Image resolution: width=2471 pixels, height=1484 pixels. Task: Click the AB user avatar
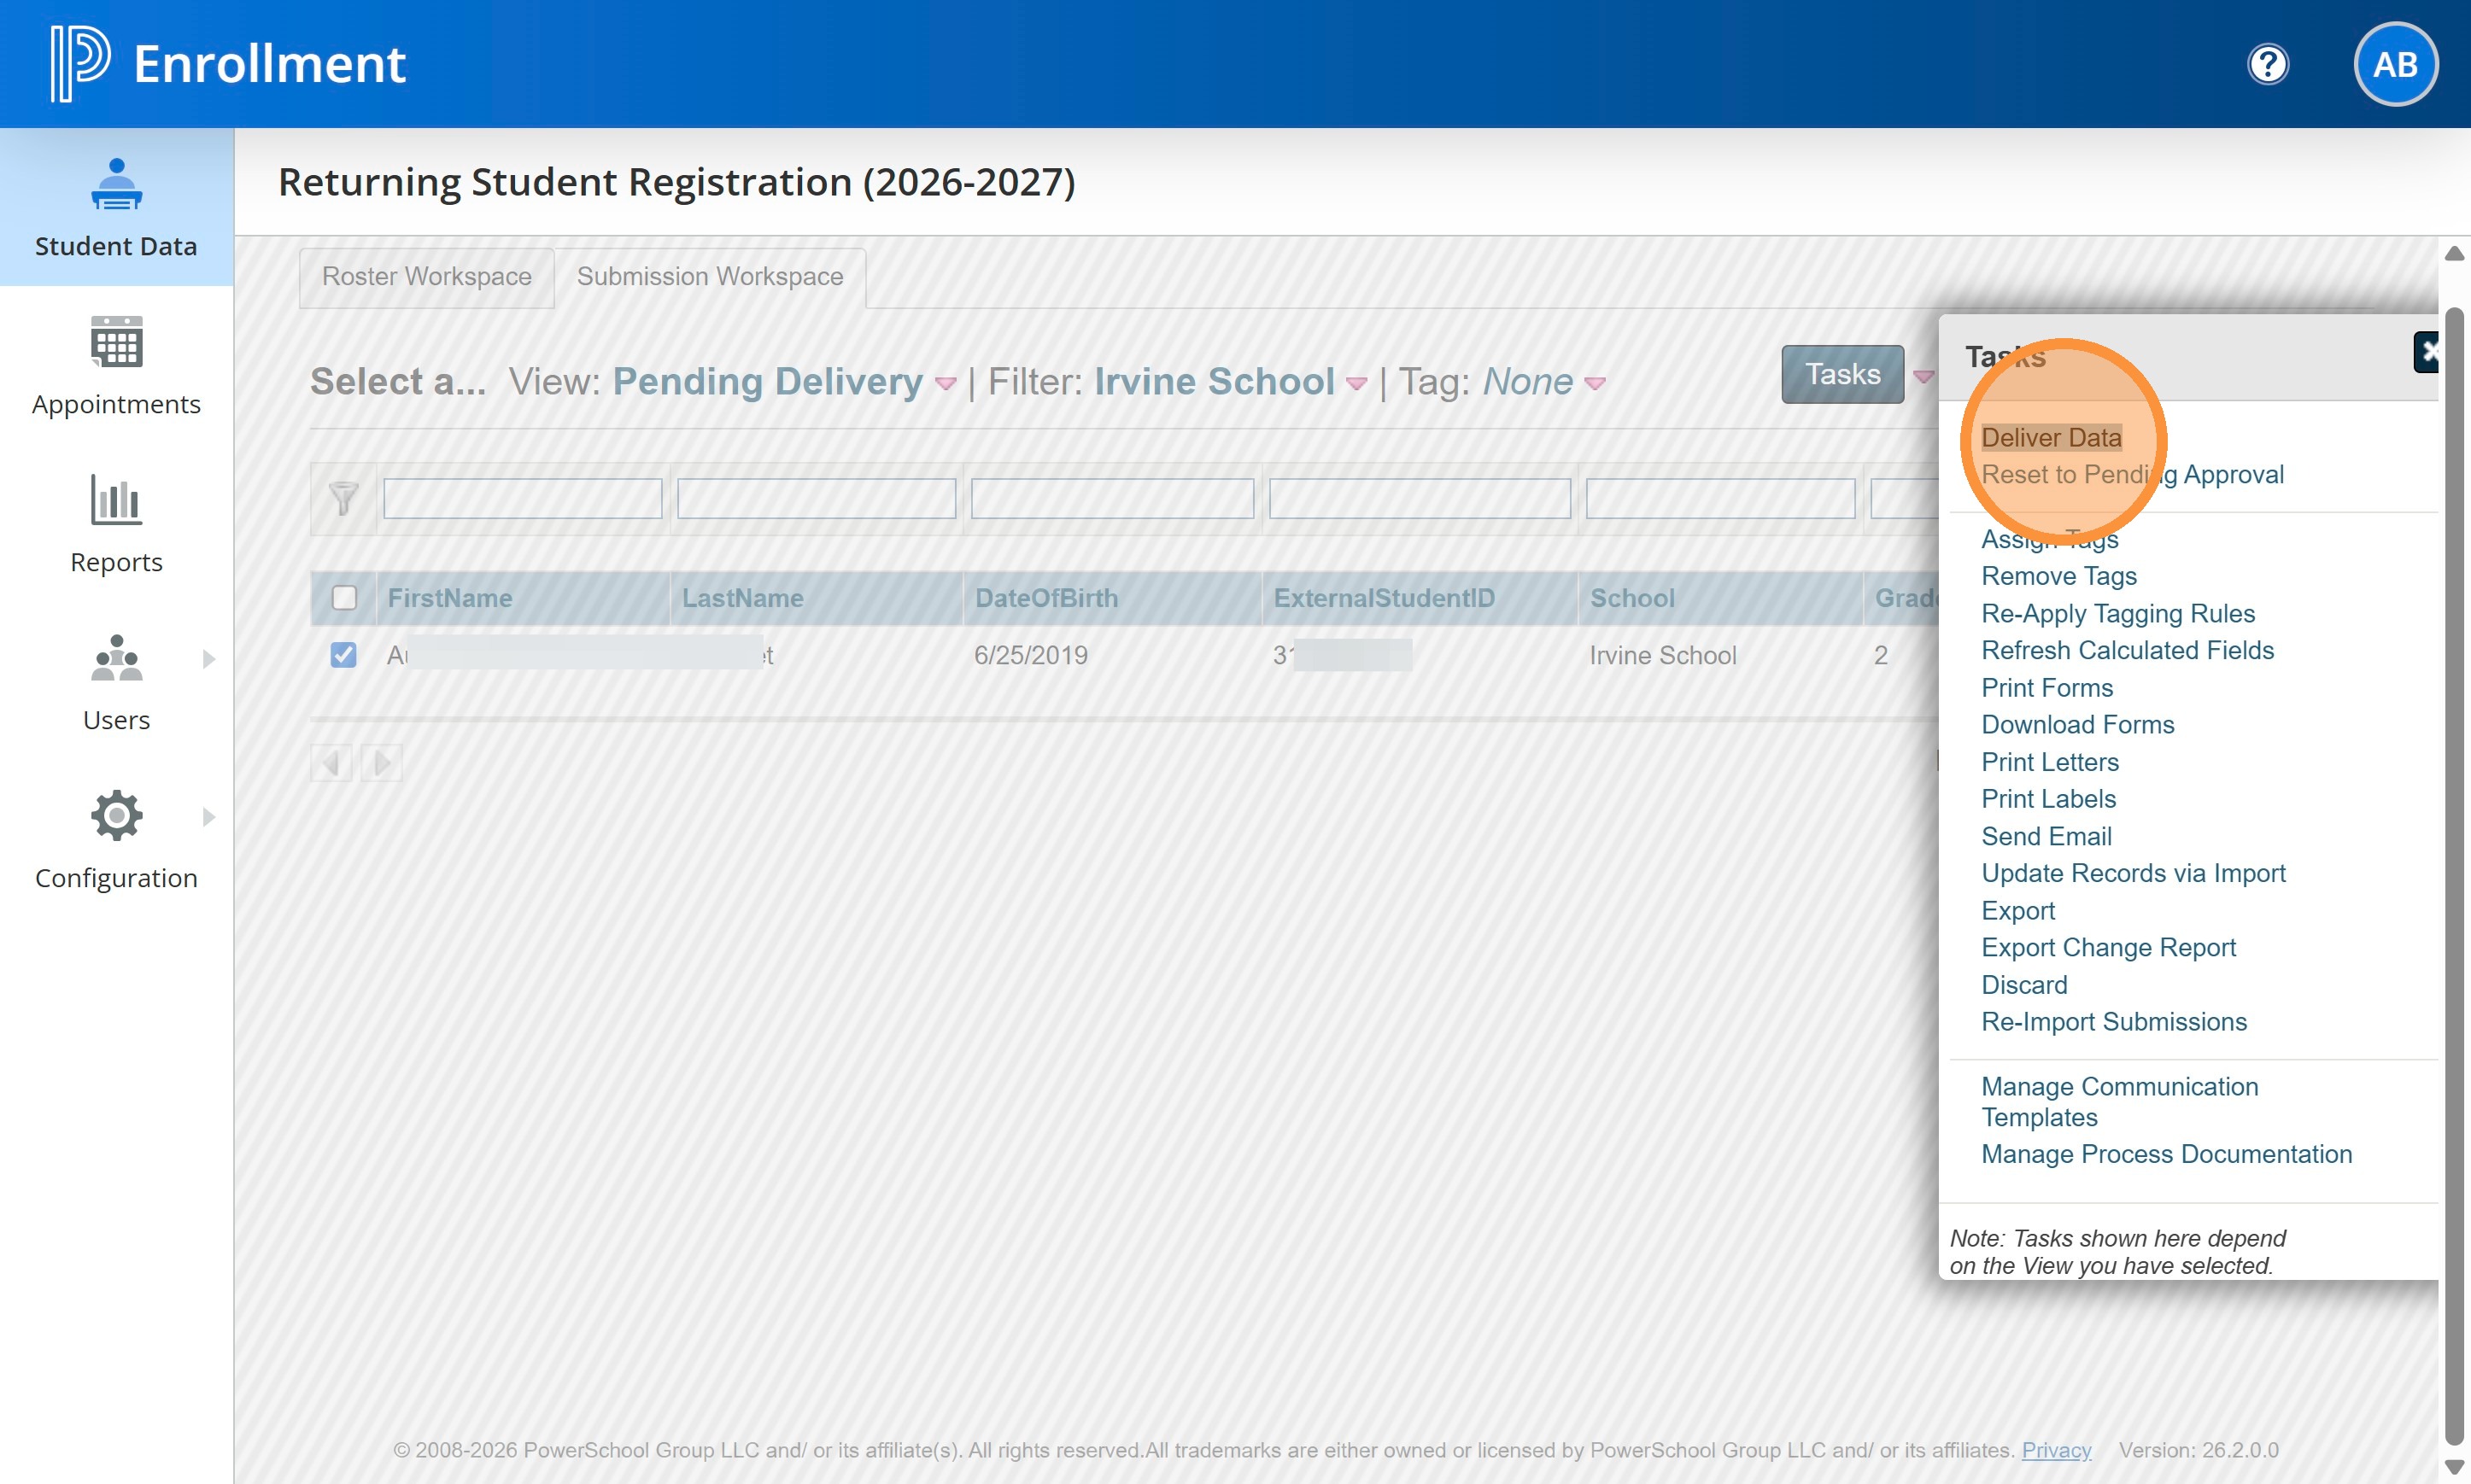pos(2394,65)
